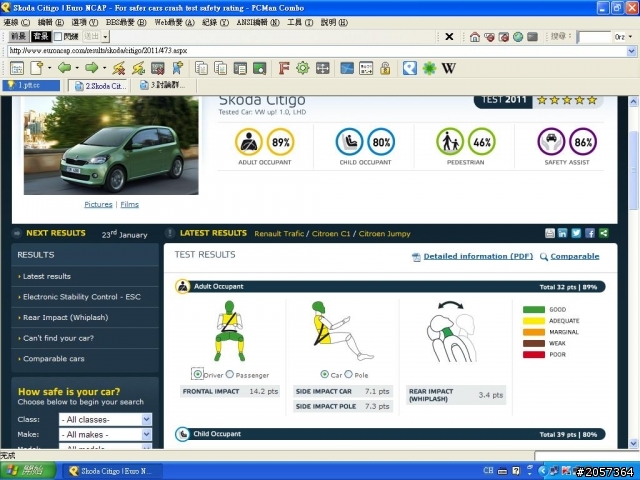Click the green clover icon
The image size is (640, 480).
(429, 68)
